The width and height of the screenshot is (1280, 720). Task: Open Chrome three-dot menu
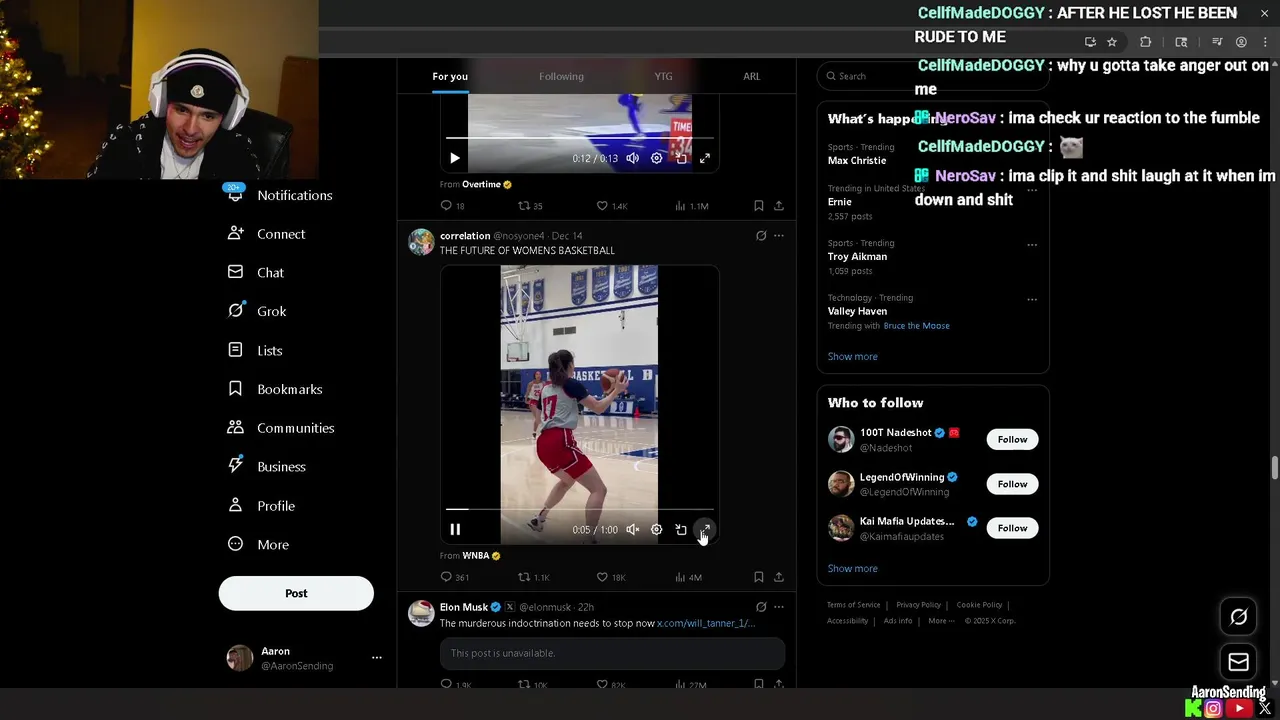(x=1265, y=42)
